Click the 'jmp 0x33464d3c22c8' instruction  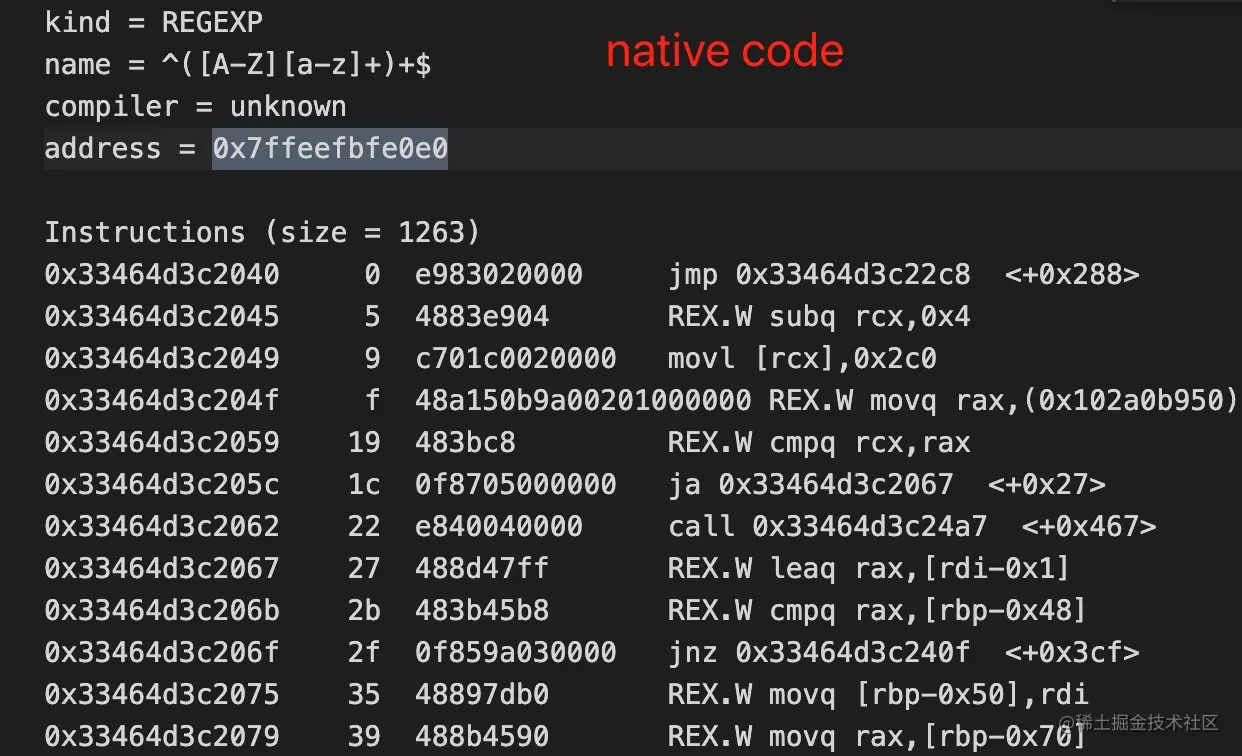818,275
